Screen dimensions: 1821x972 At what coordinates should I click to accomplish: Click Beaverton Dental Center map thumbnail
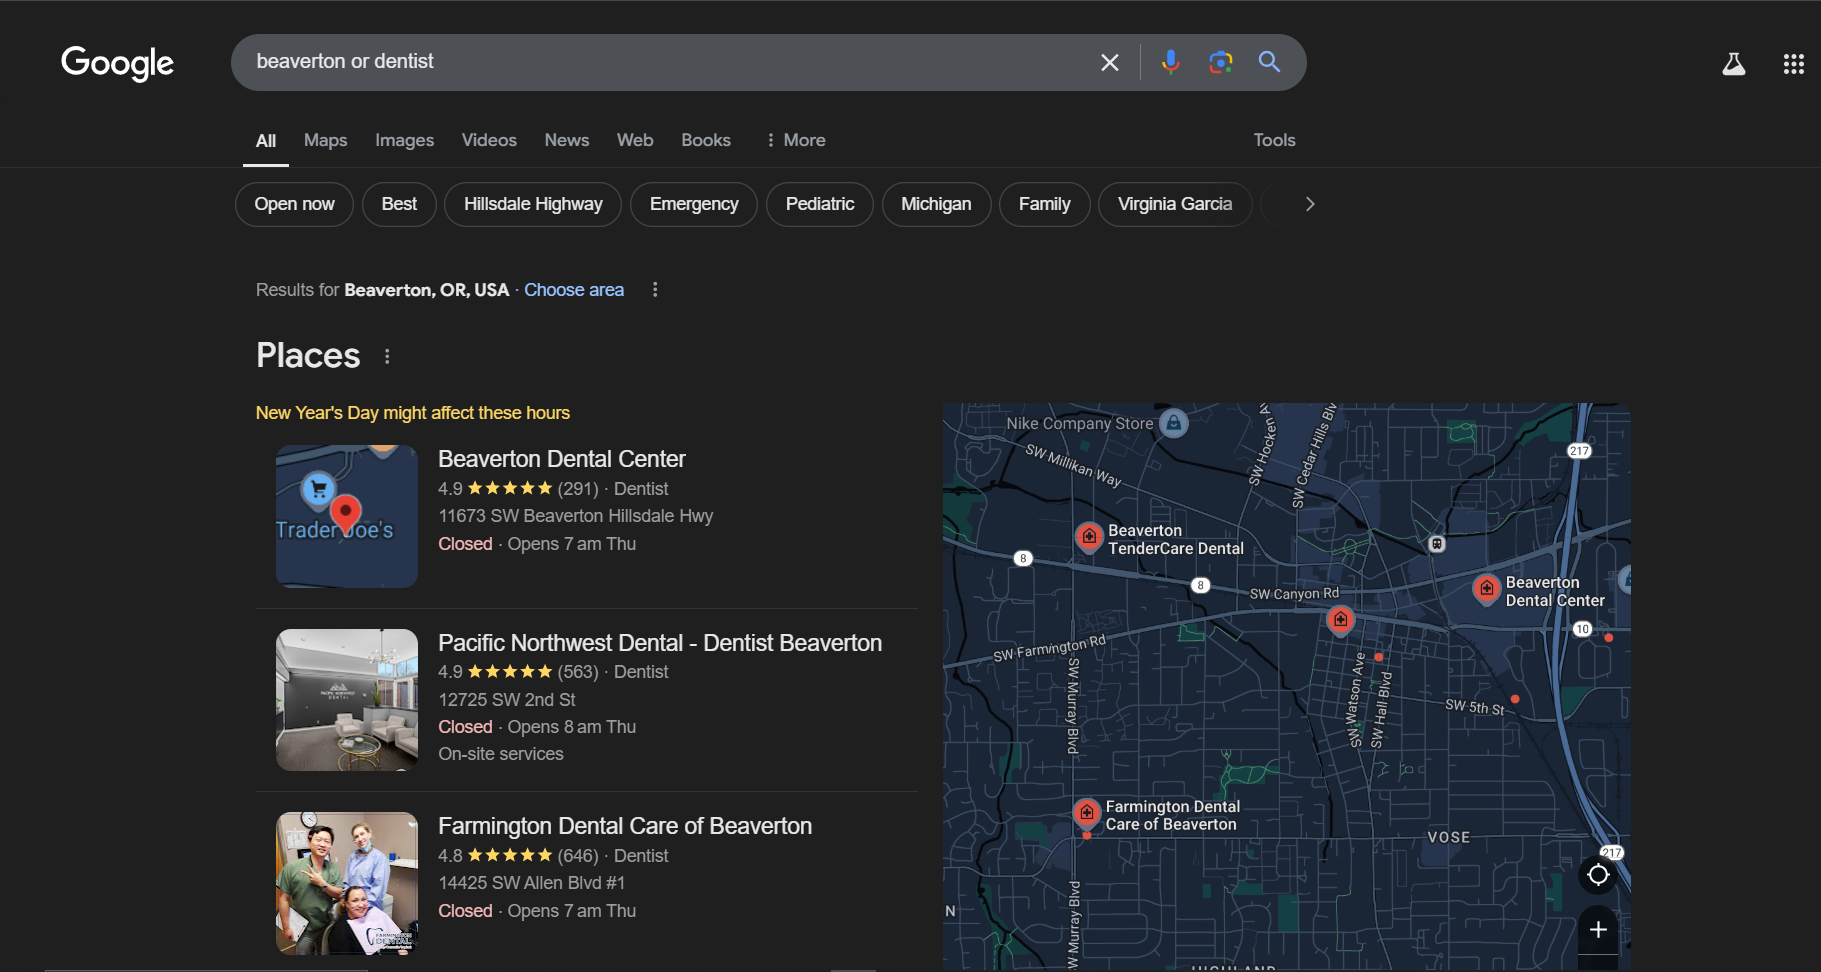(347, 516)
